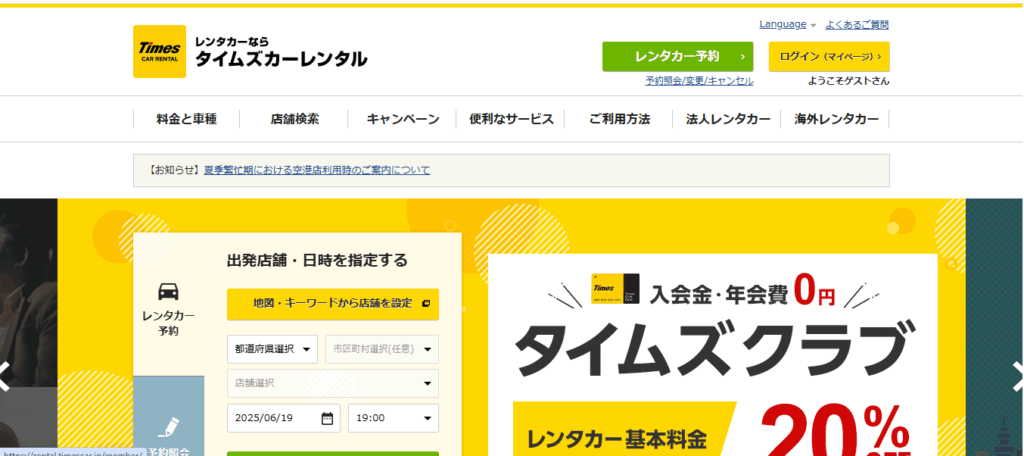Click the ようこそゲストさん greeting text
1024x456 pixels.
tap(848, 81)
